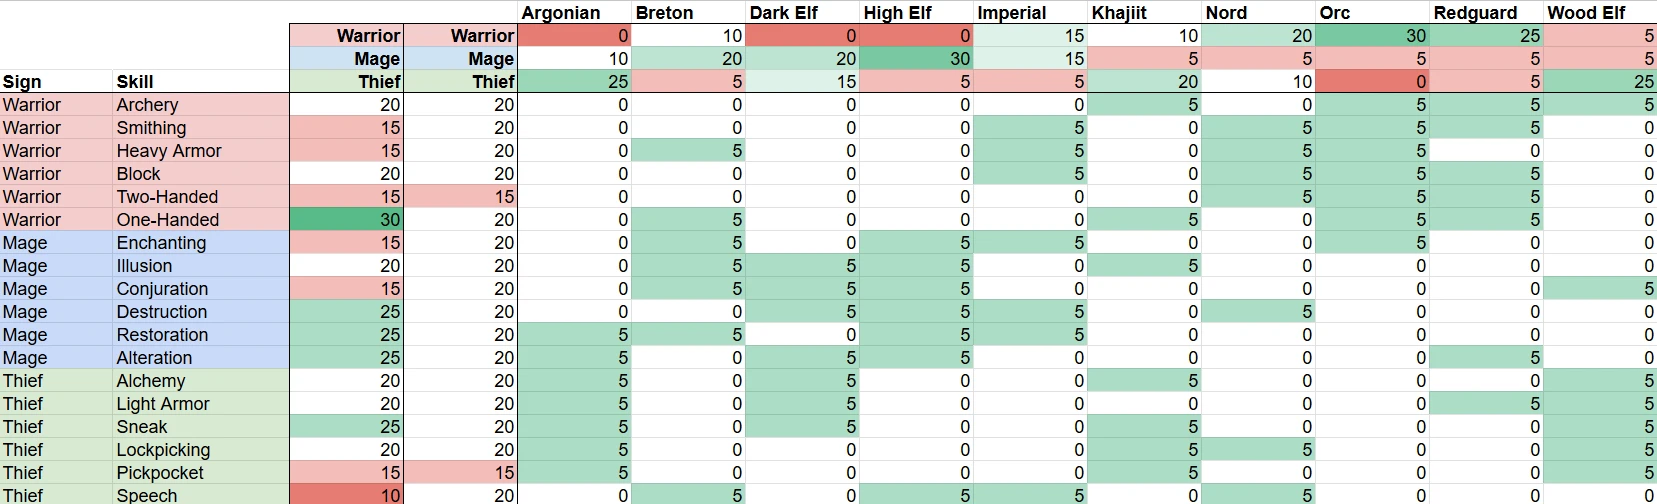The height and width of the screenshot is (504, 1657).
Task: Select the dark green 30 One-Handed cell
Action: click(346, 220)
